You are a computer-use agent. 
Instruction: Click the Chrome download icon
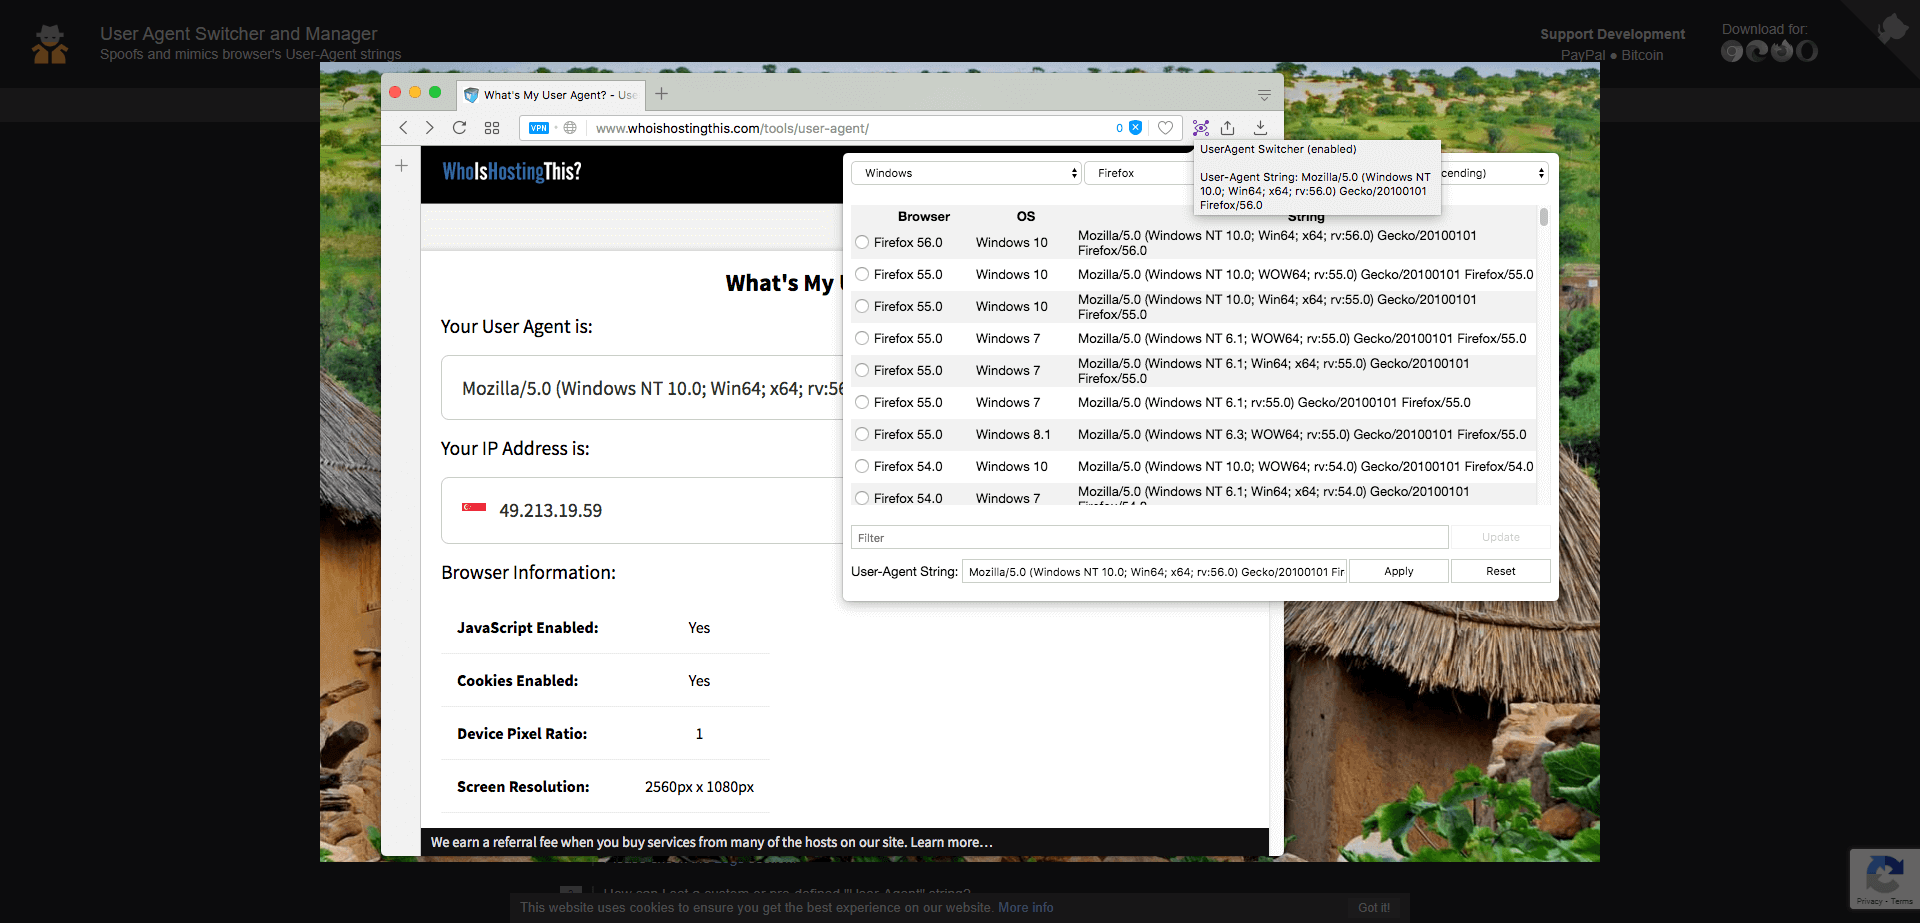tap(1731, 51)
